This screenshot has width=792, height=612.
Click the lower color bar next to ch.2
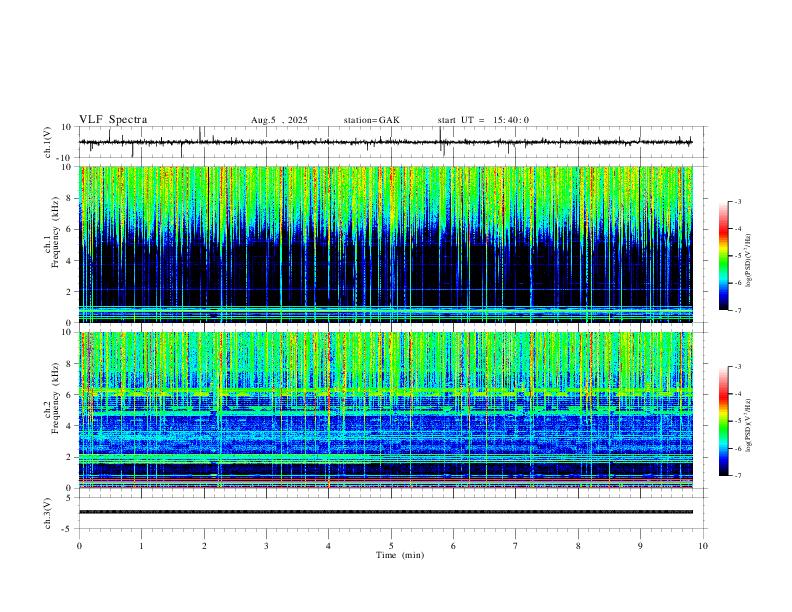tap(723, 421)
